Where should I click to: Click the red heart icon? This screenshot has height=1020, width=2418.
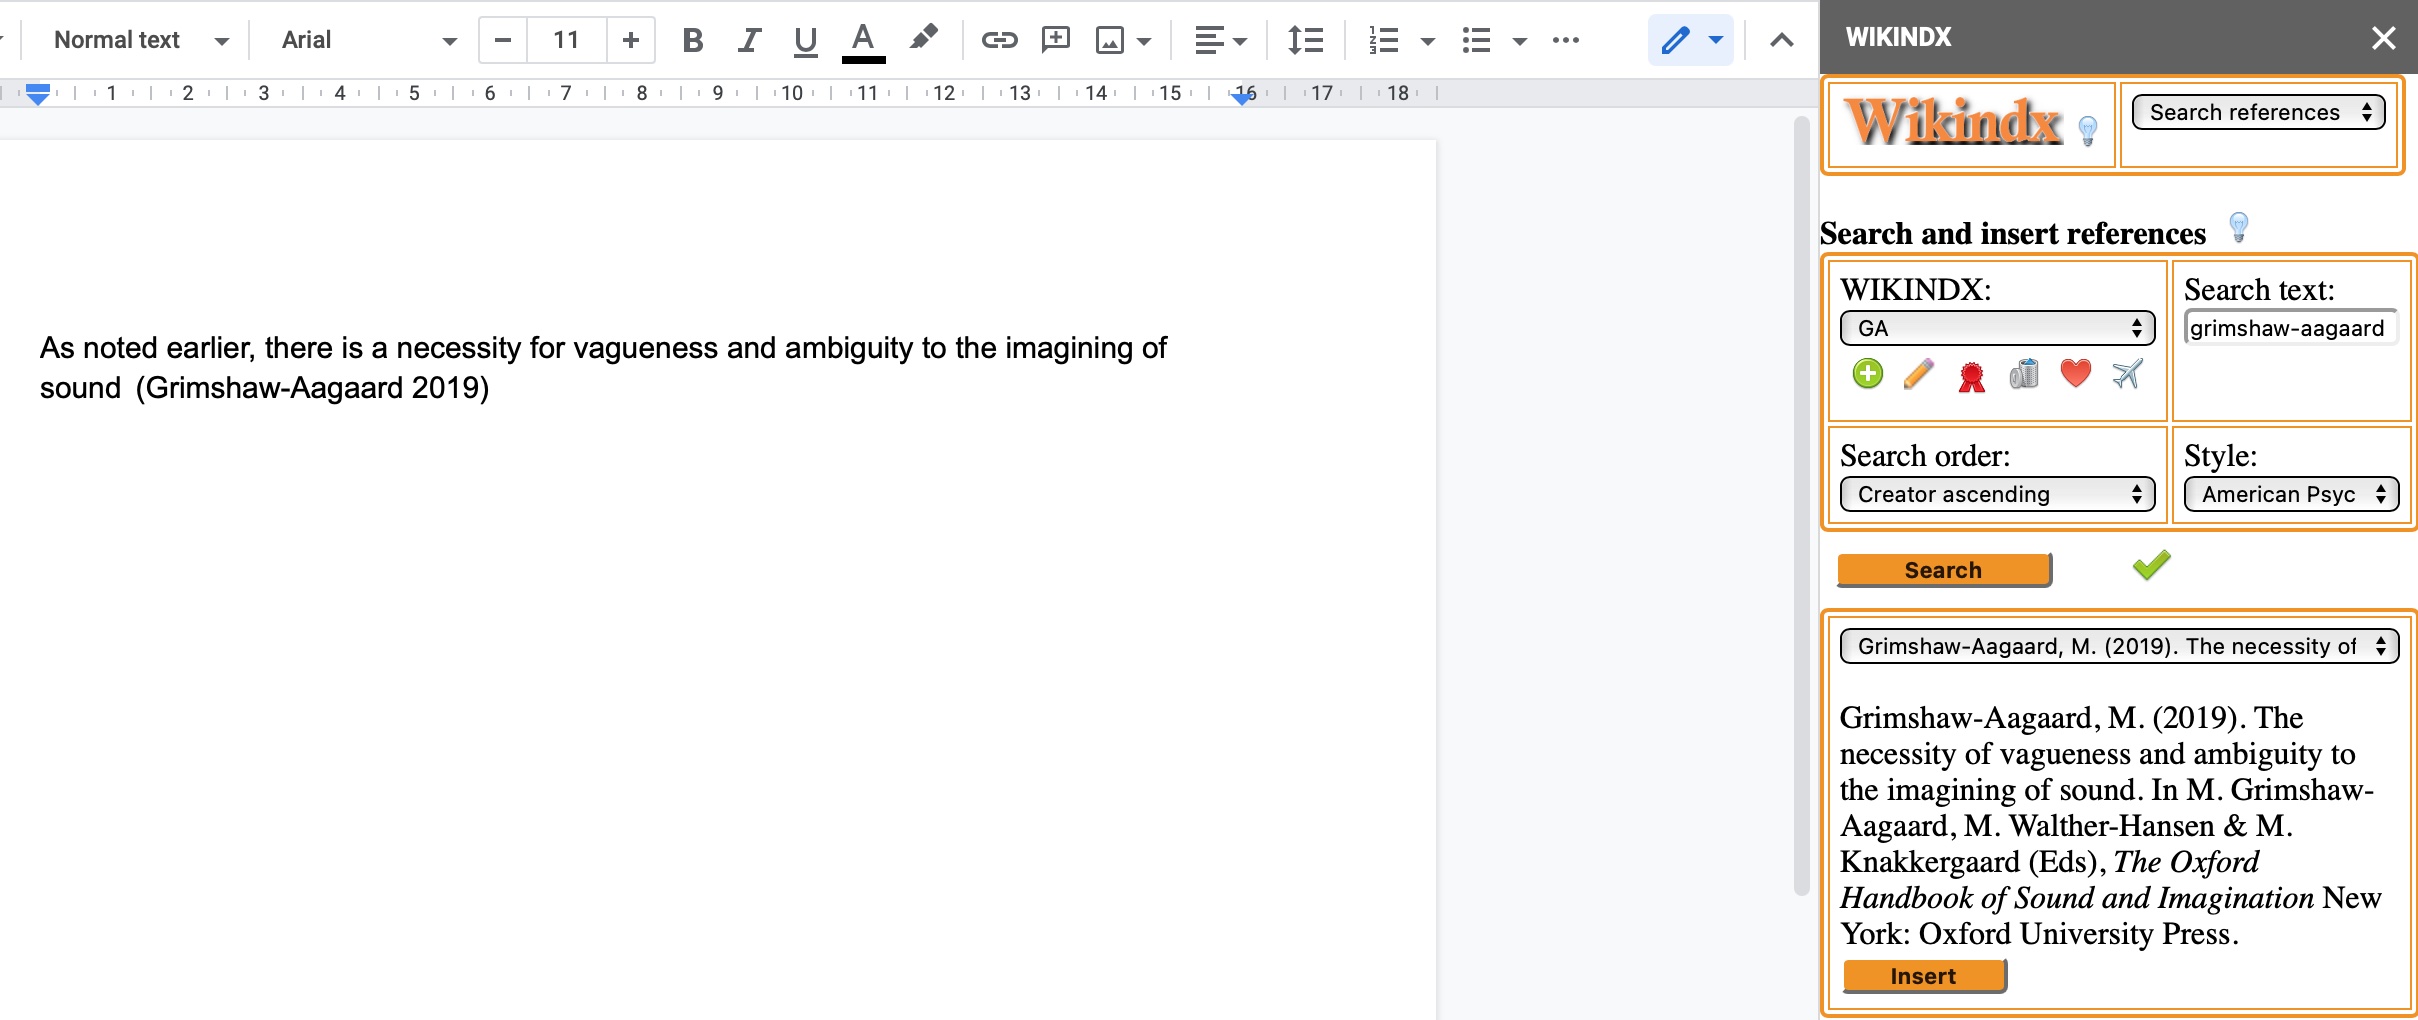2076,373
